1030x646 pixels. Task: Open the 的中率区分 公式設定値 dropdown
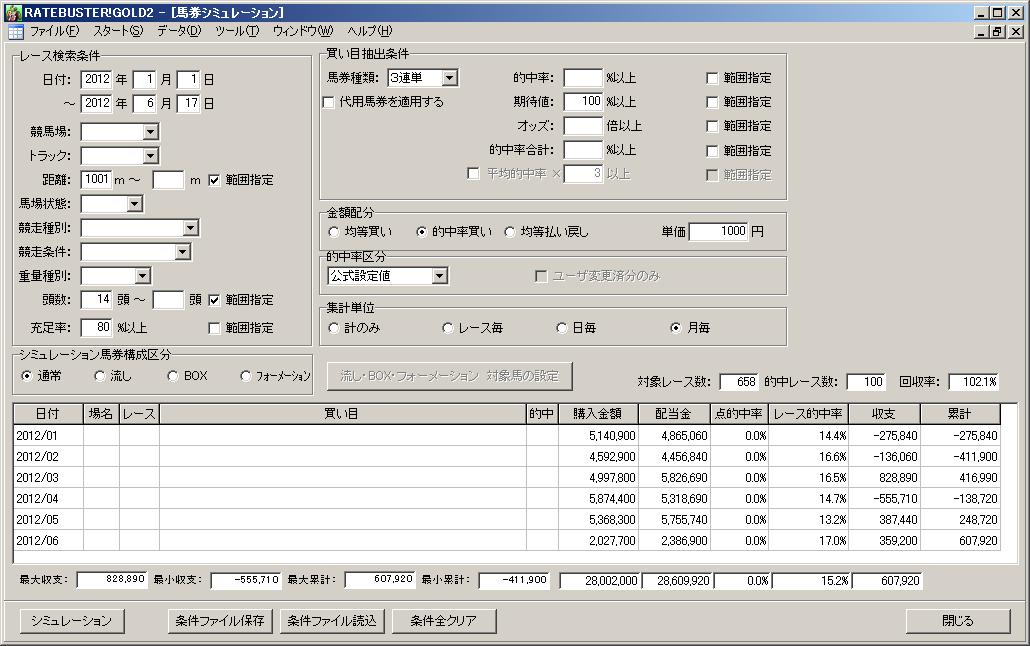tap(439, 276)
